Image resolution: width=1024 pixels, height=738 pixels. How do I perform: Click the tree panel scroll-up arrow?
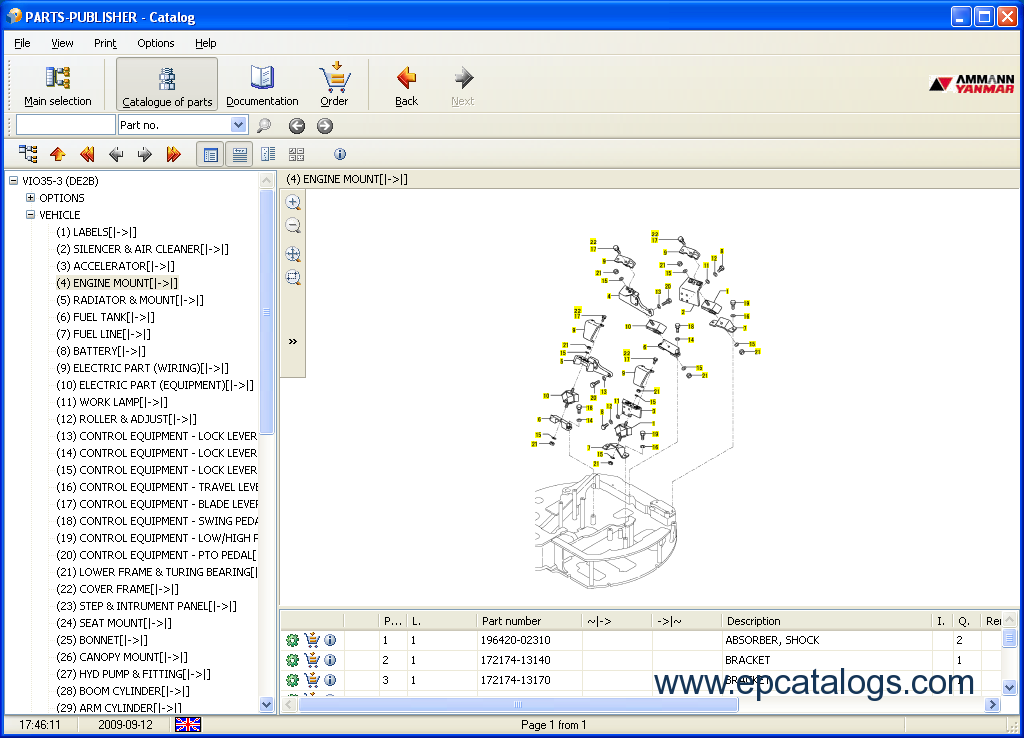(x=266, y=180)
